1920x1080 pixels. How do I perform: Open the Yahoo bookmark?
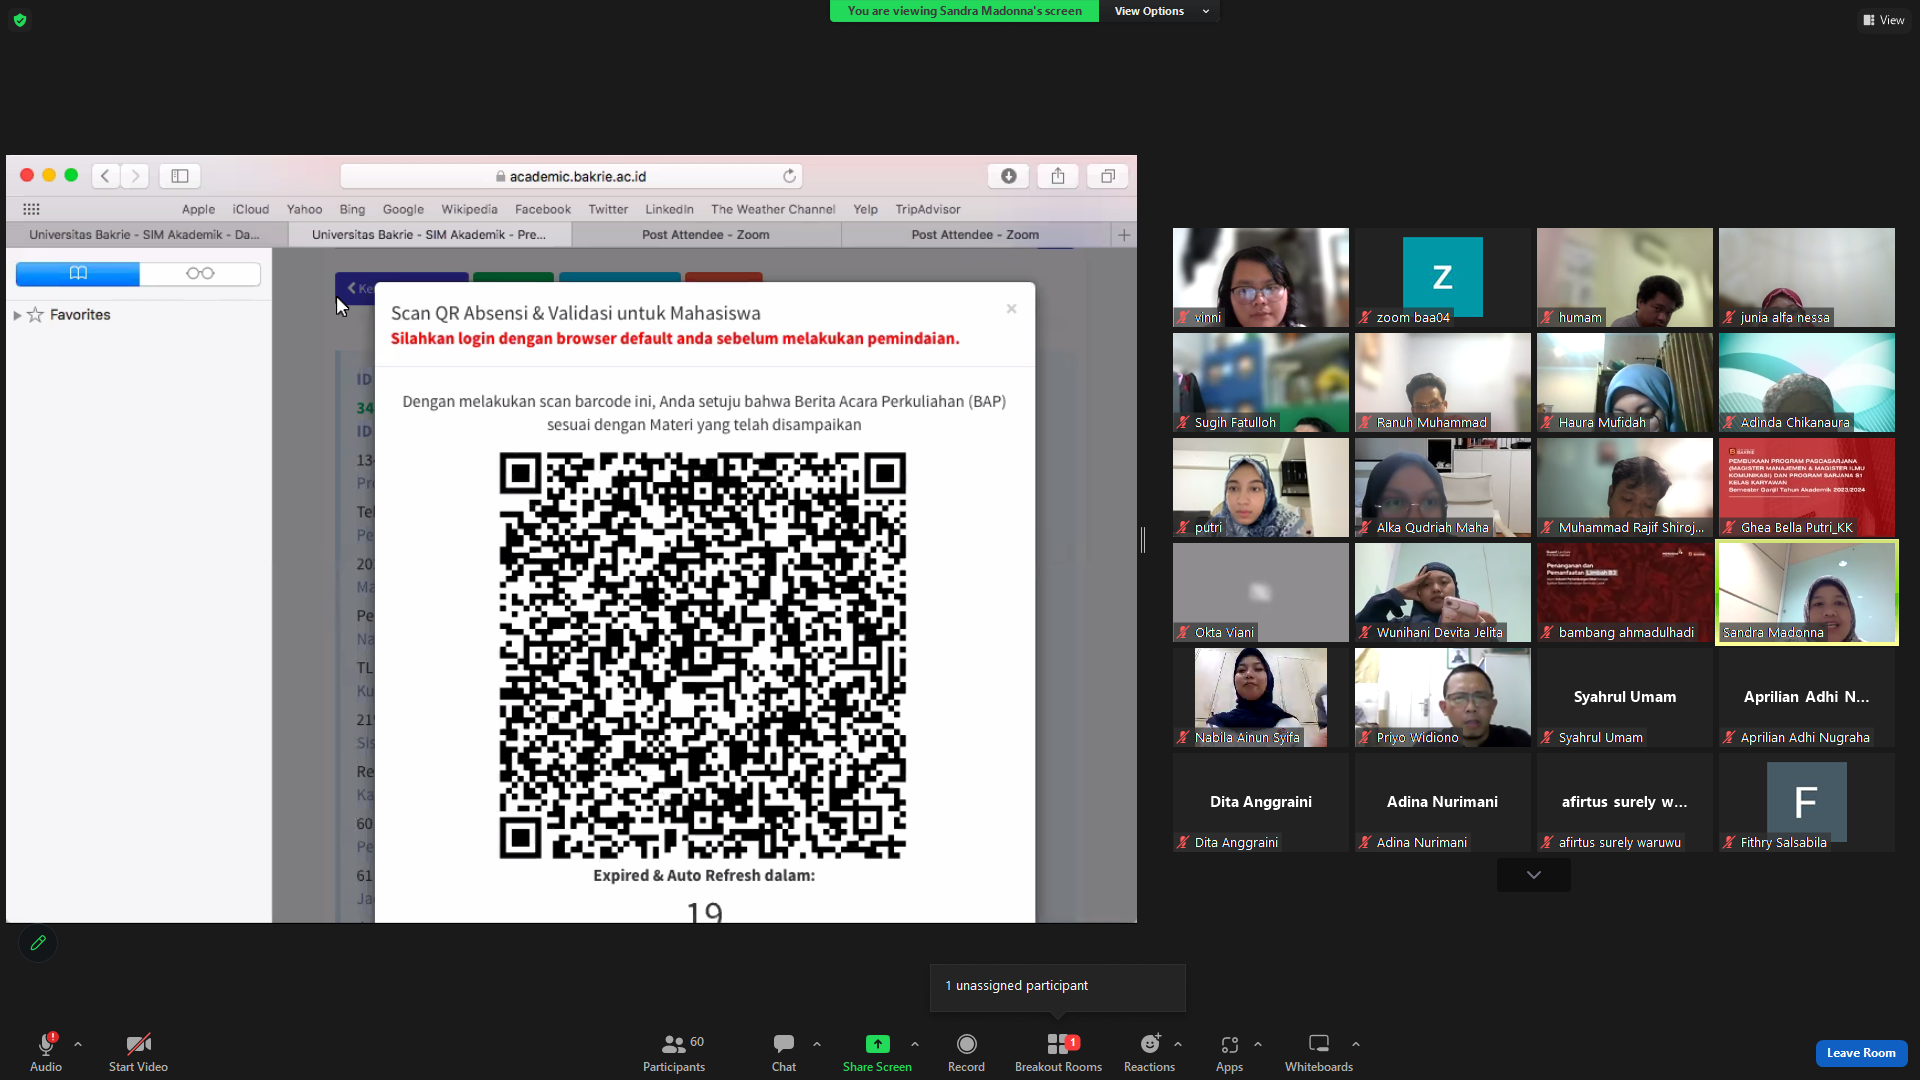304,209
